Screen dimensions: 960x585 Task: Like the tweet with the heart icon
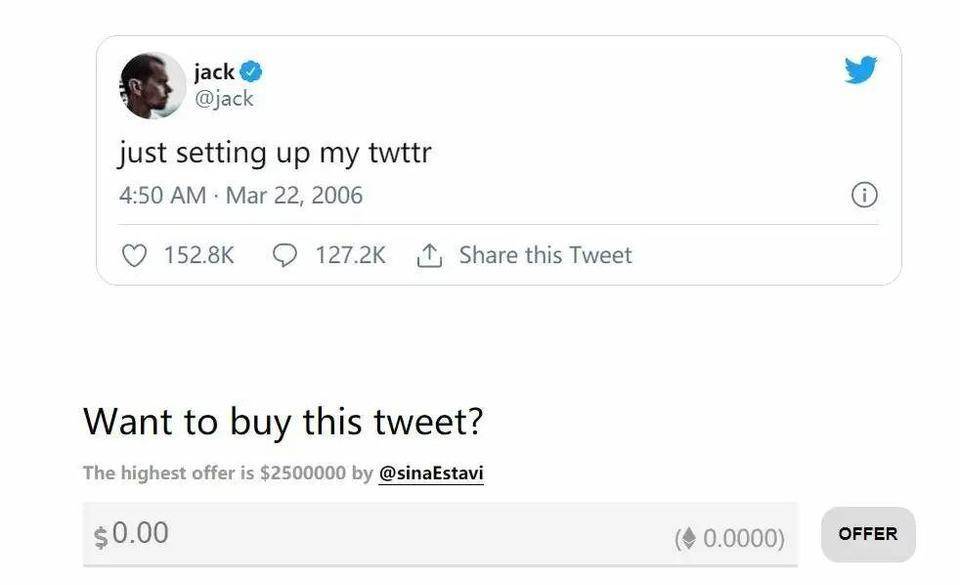[x=134, y=256]
